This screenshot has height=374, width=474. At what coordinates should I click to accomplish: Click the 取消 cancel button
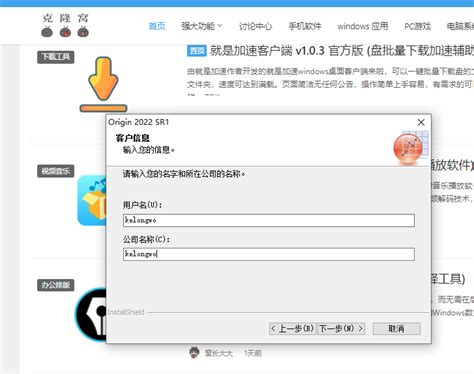click(x=397, y=329)
